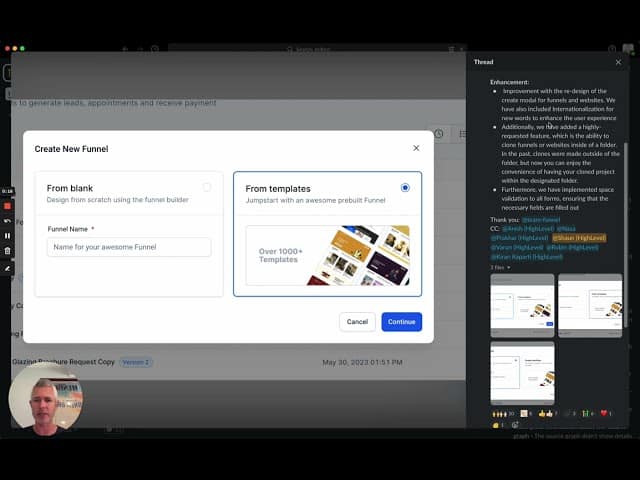Viewport: 640px width, 480px height.
Task: Open the first attached screenshot thumbnail
Action: [522, 305]
